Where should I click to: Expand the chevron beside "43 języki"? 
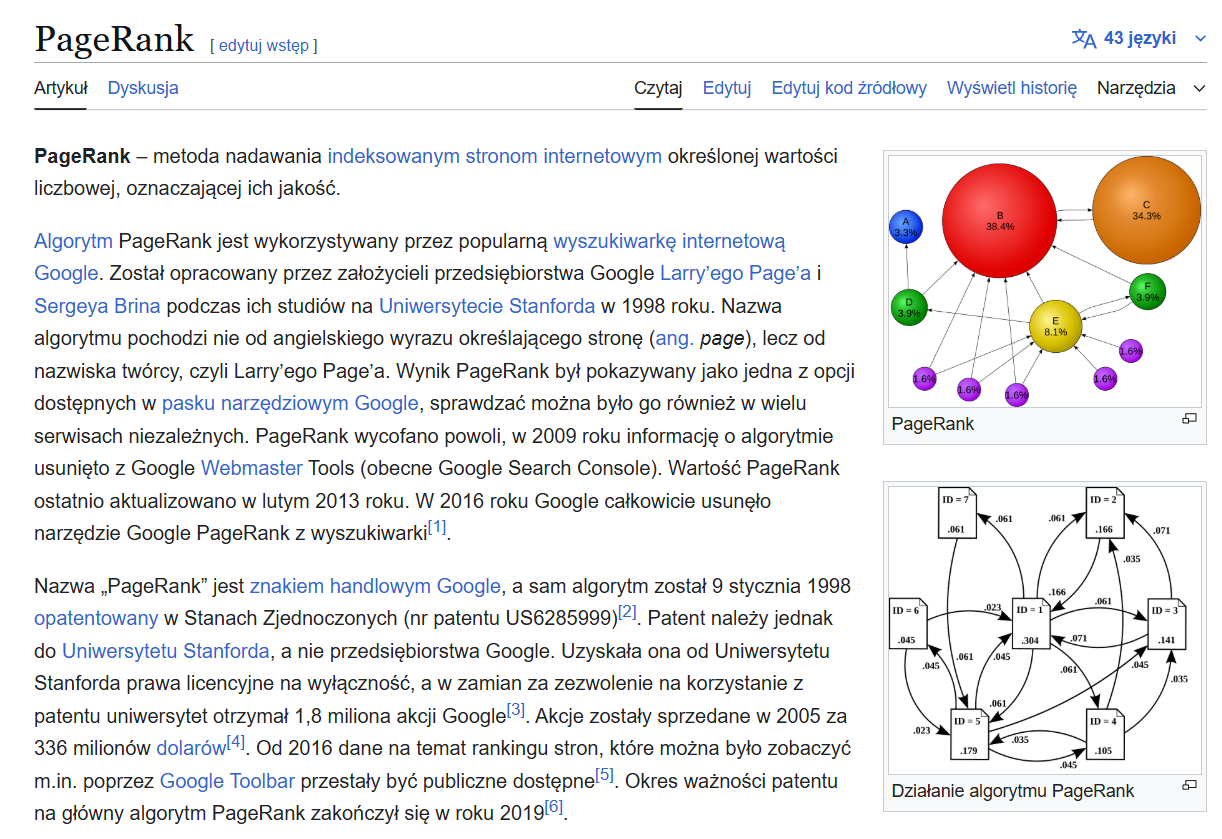(1199, 38)
